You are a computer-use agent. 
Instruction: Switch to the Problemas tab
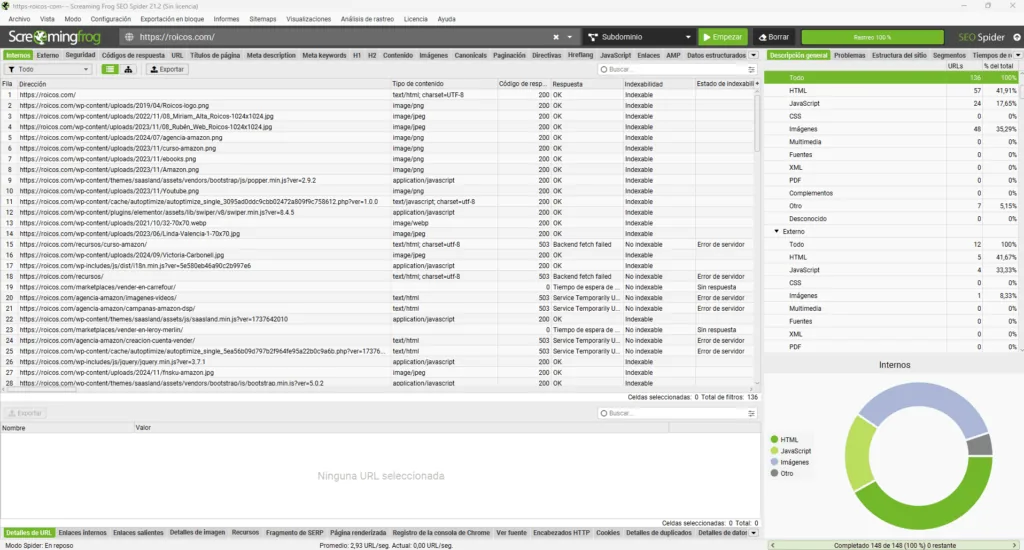pyautogui.click(x=850, y=56)
